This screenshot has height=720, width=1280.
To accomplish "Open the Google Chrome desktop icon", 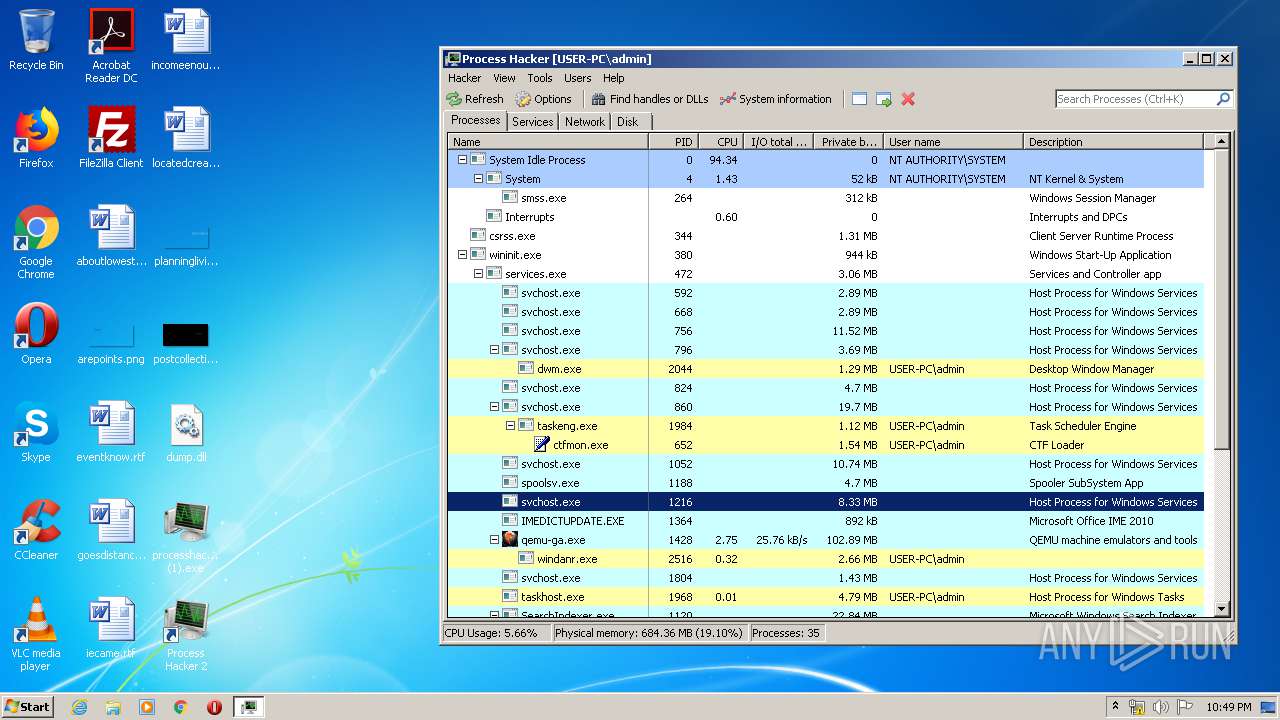I will (36, 242).
